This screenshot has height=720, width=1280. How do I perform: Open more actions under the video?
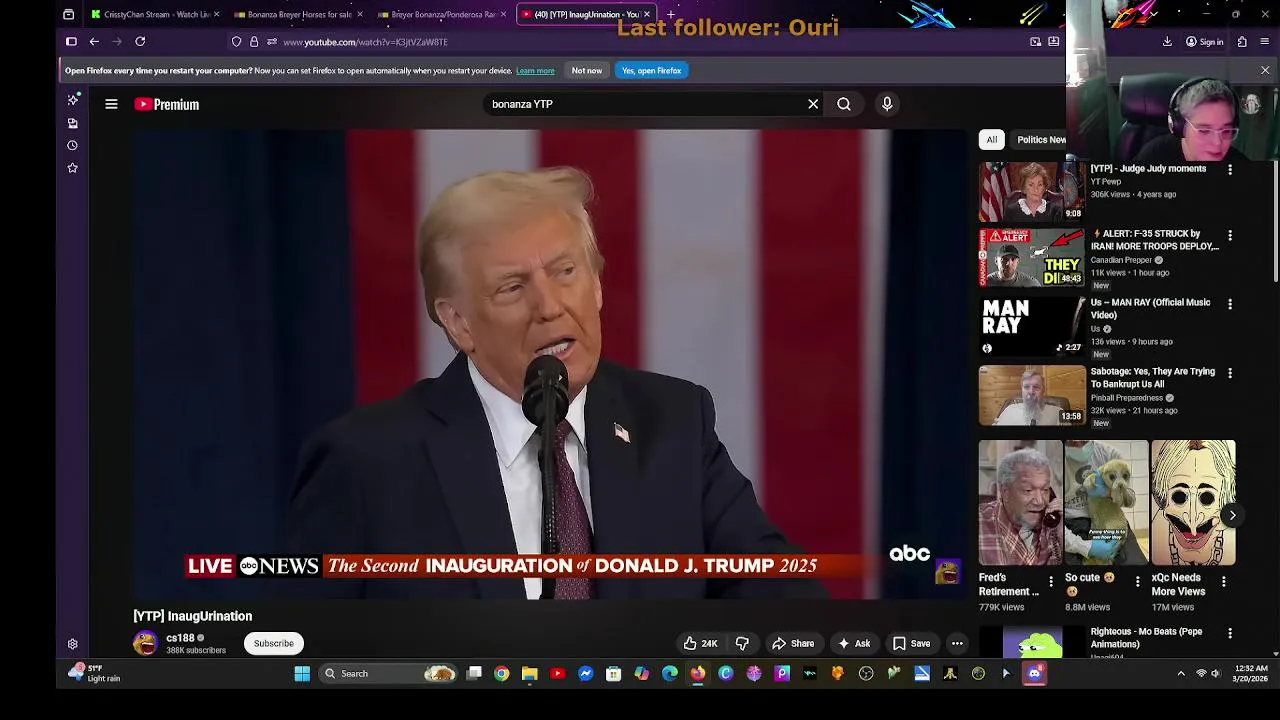(957, 644)
